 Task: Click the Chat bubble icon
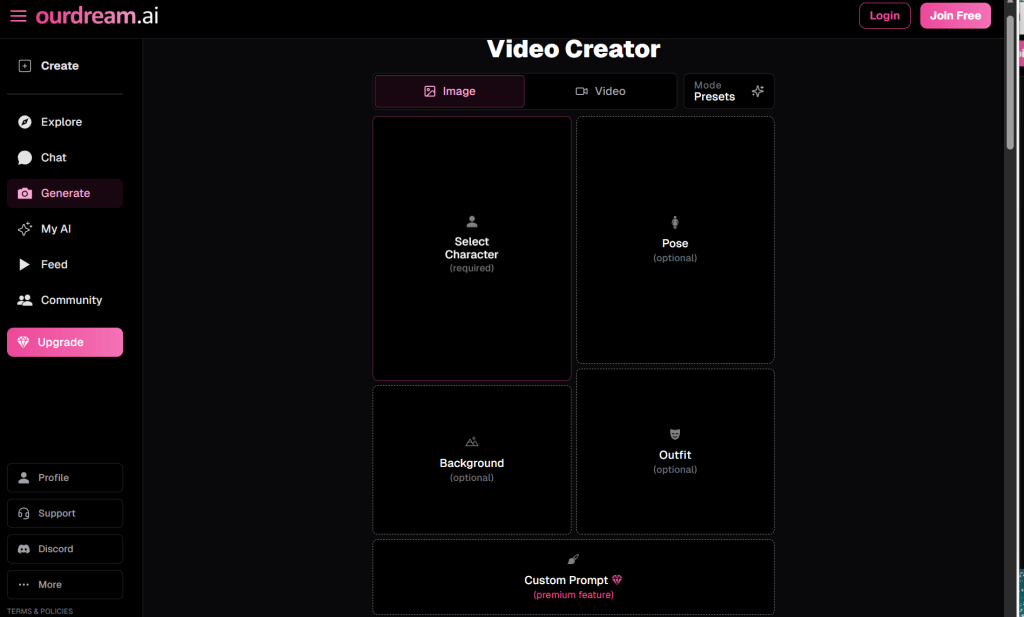tap(25, 158)
